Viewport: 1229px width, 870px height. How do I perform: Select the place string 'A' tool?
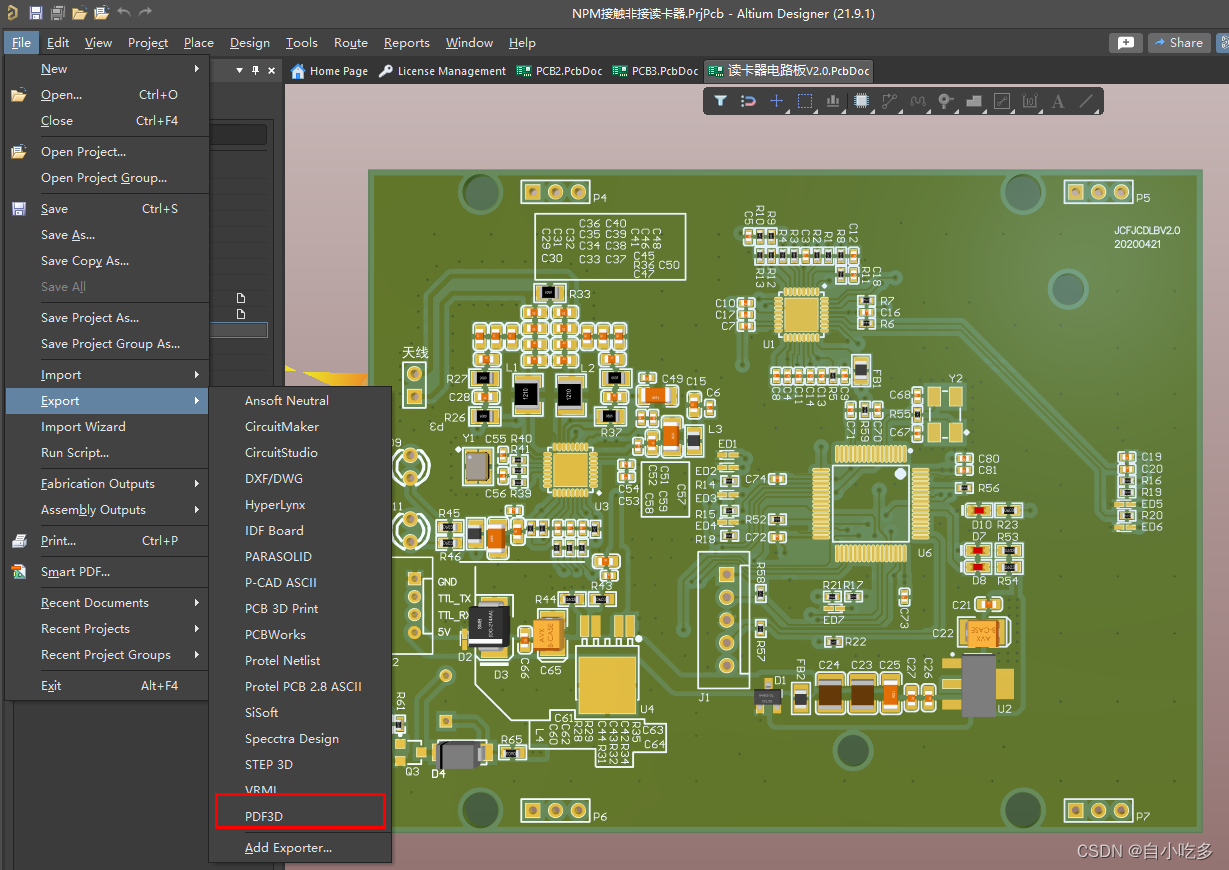click(1058, 101)
